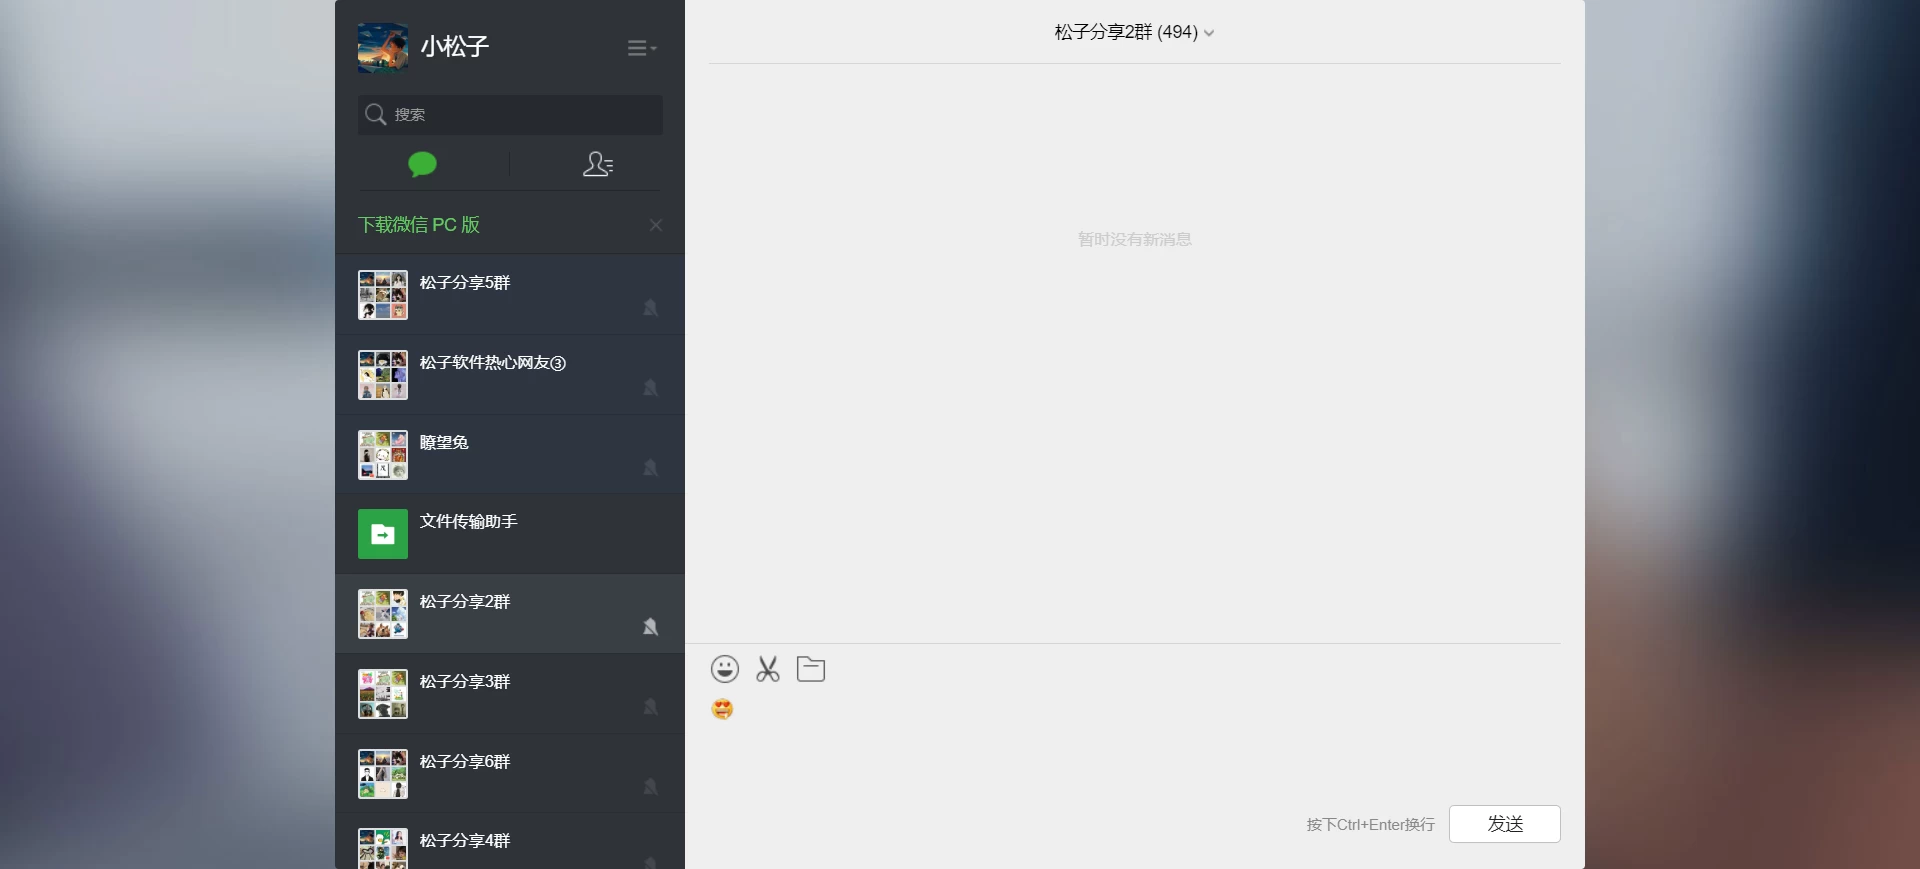Open the 松子分享4群 chat
Image resolution: width=1920 pixels, height=869 pixels.
point(510,842)
